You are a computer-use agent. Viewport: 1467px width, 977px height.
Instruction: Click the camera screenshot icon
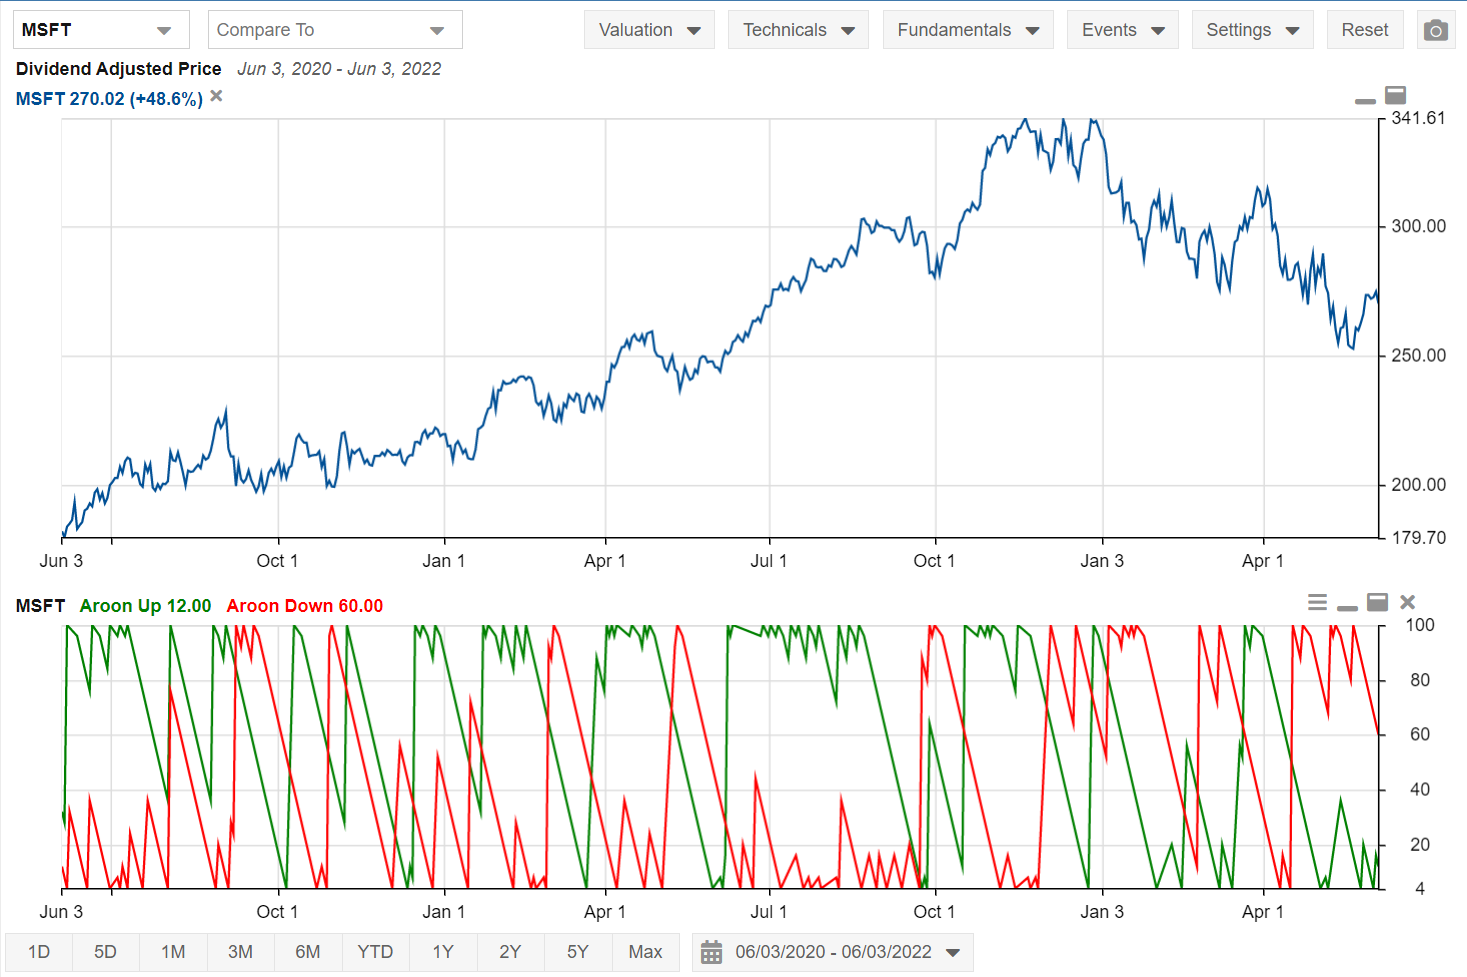tap(1436, 30)
